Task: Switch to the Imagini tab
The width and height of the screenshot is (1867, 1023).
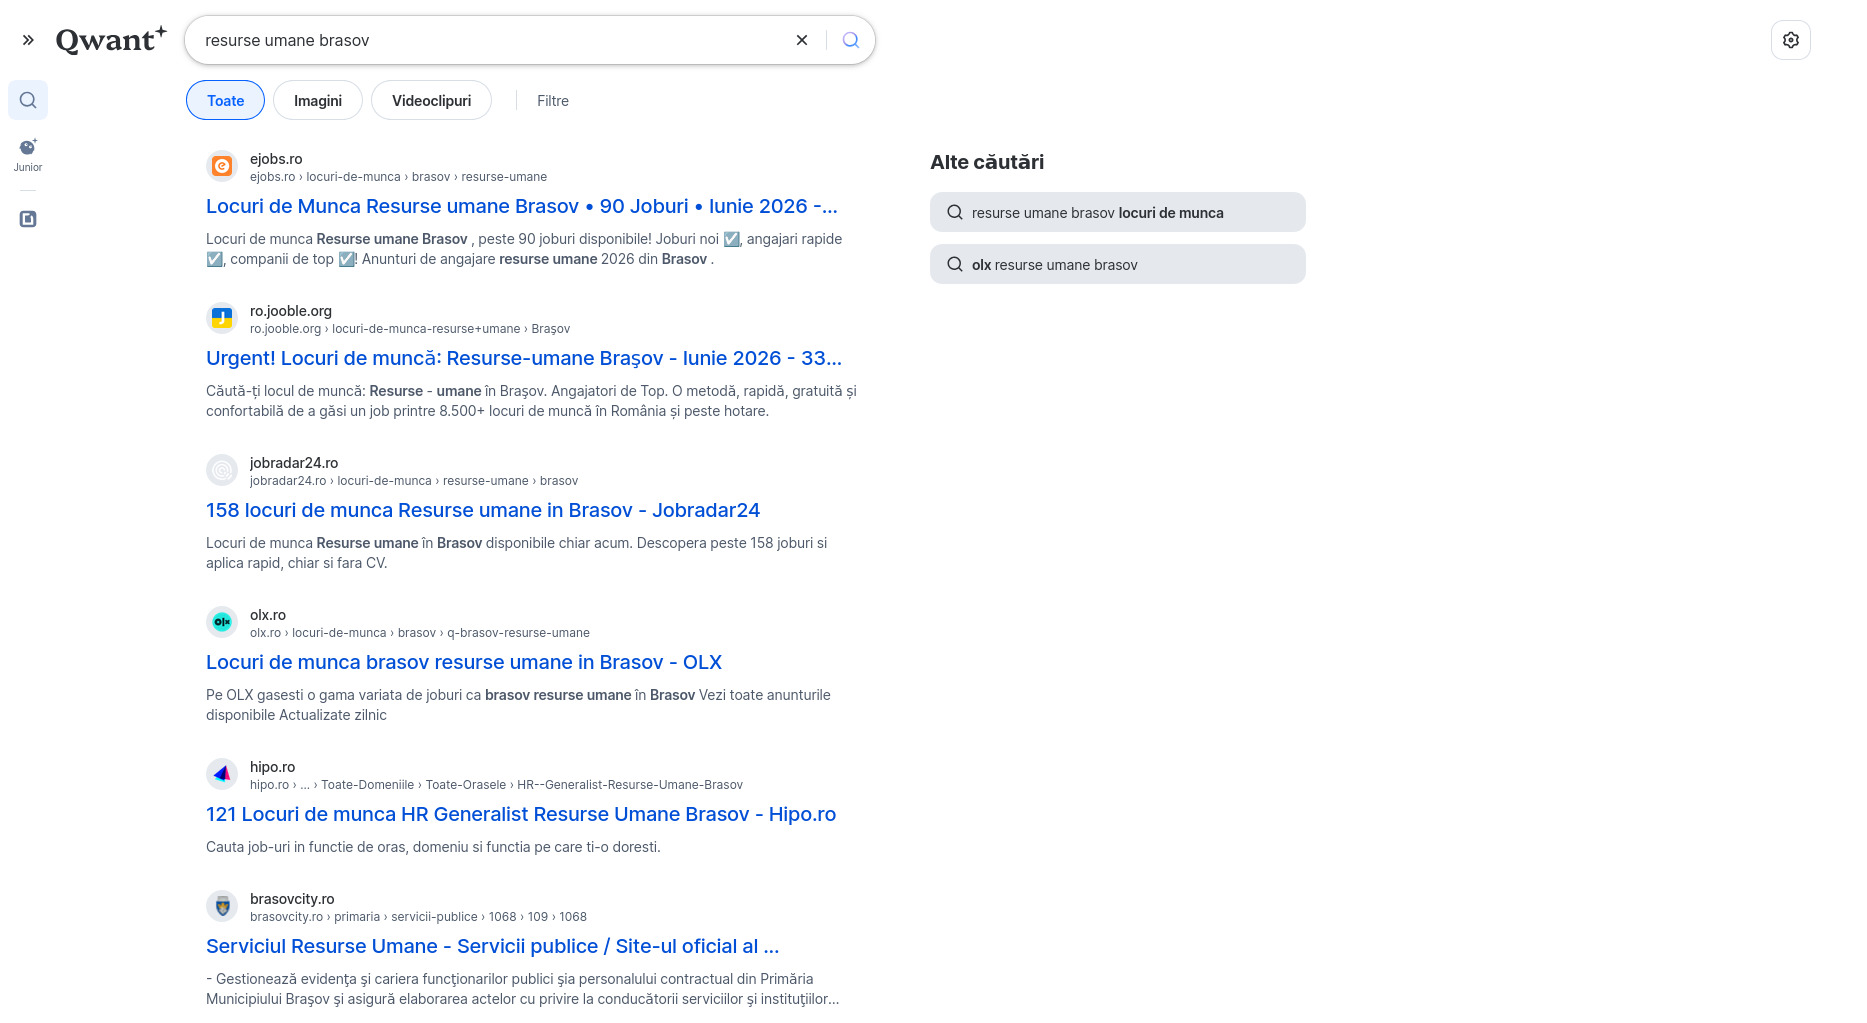Action: (x=318, y=100)
